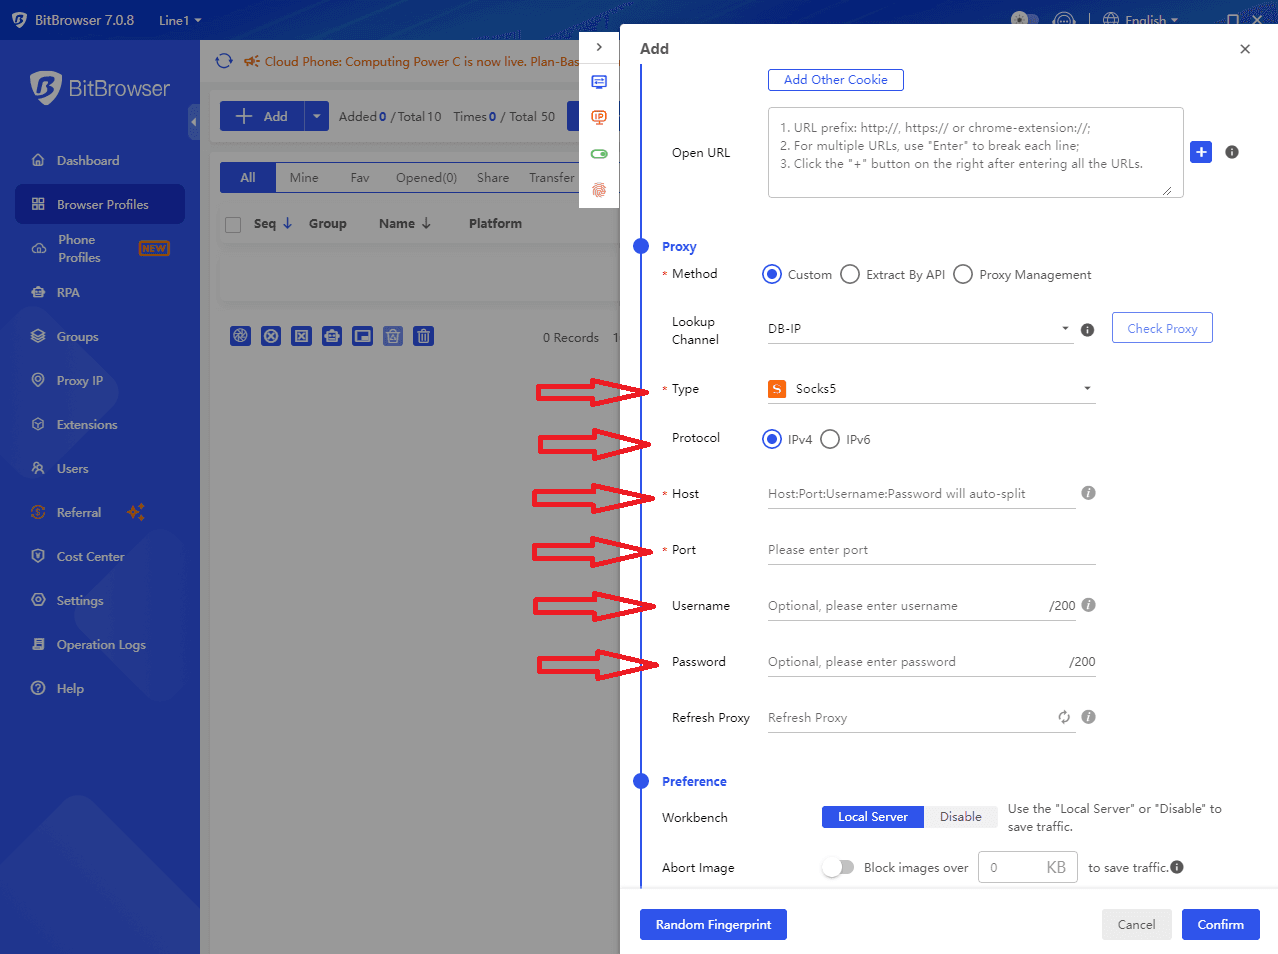Select the IPv6 protocol radio button
This screenshot has height=954, width=1278.
830,439
